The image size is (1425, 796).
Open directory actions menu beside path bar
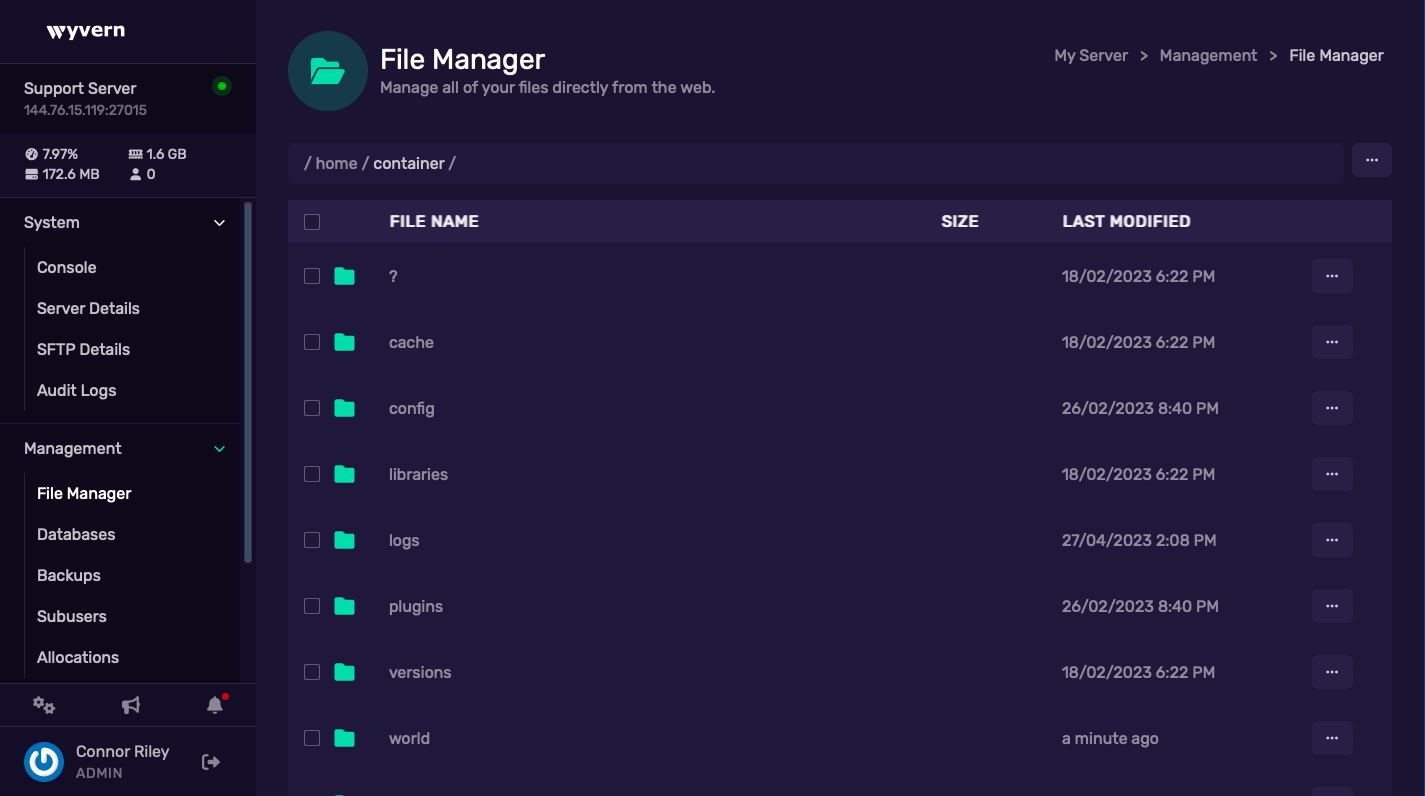coord(1371,160)
